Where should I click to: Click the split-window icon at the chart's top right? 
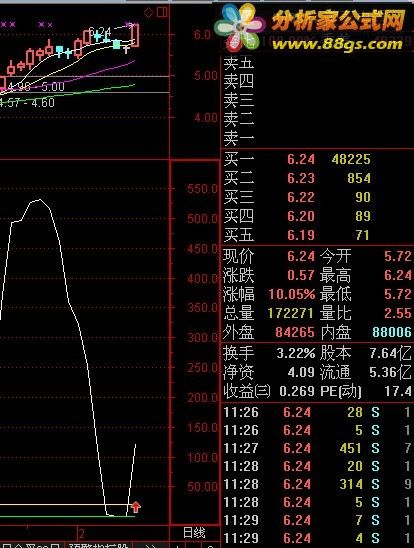(x=162, y=12)
